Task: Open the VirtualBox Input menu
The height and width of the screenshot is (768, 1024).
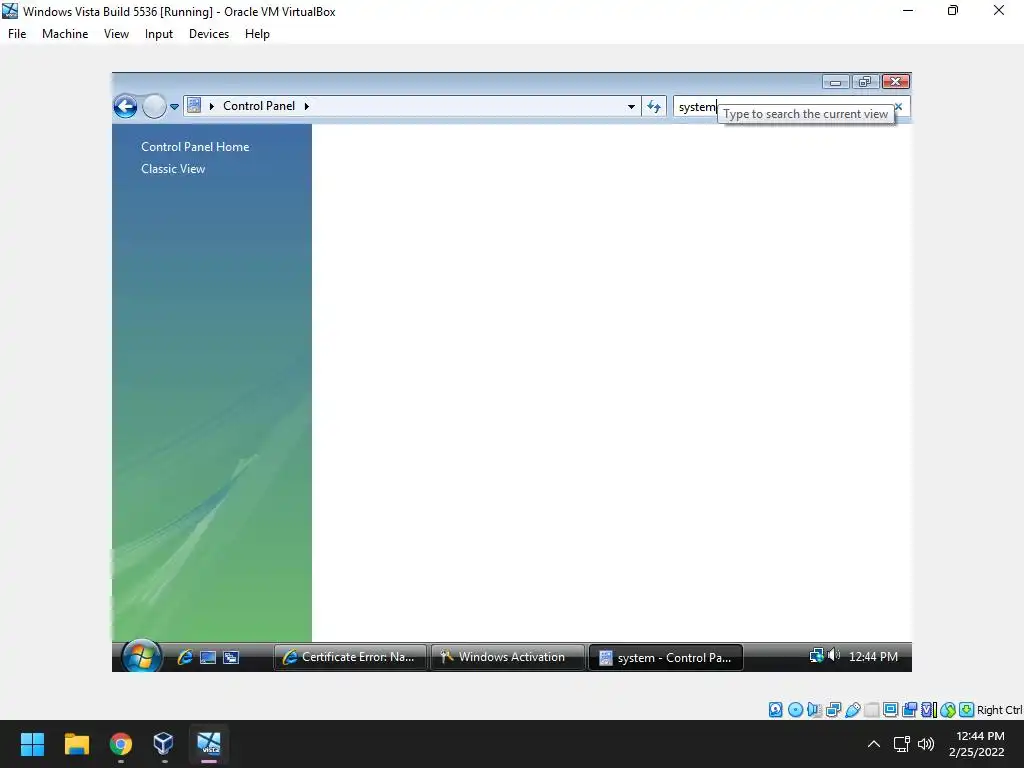Action: click(x=159, y=34)
